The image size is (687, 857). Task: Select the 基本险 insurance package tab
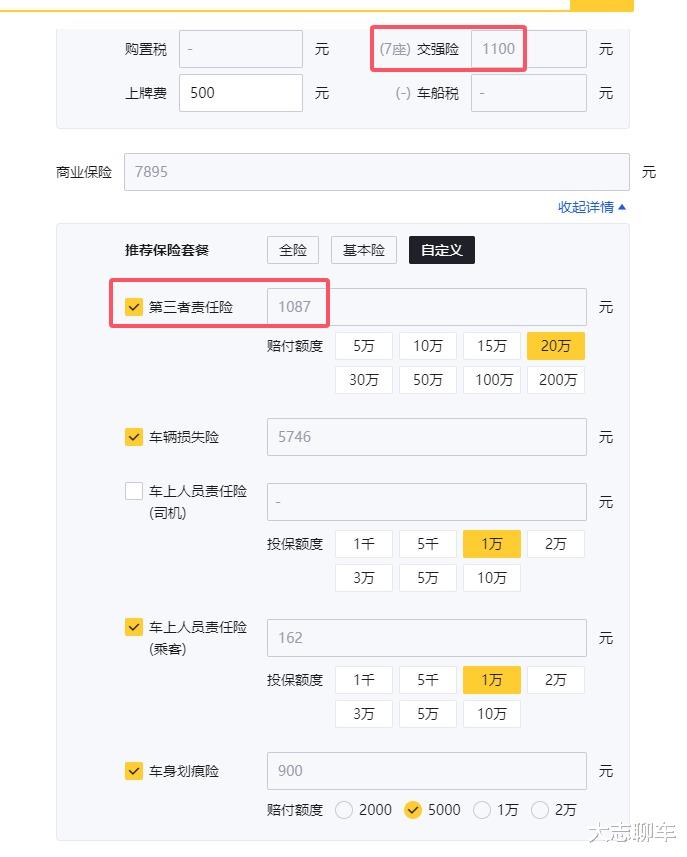click(x=364, y=250)
